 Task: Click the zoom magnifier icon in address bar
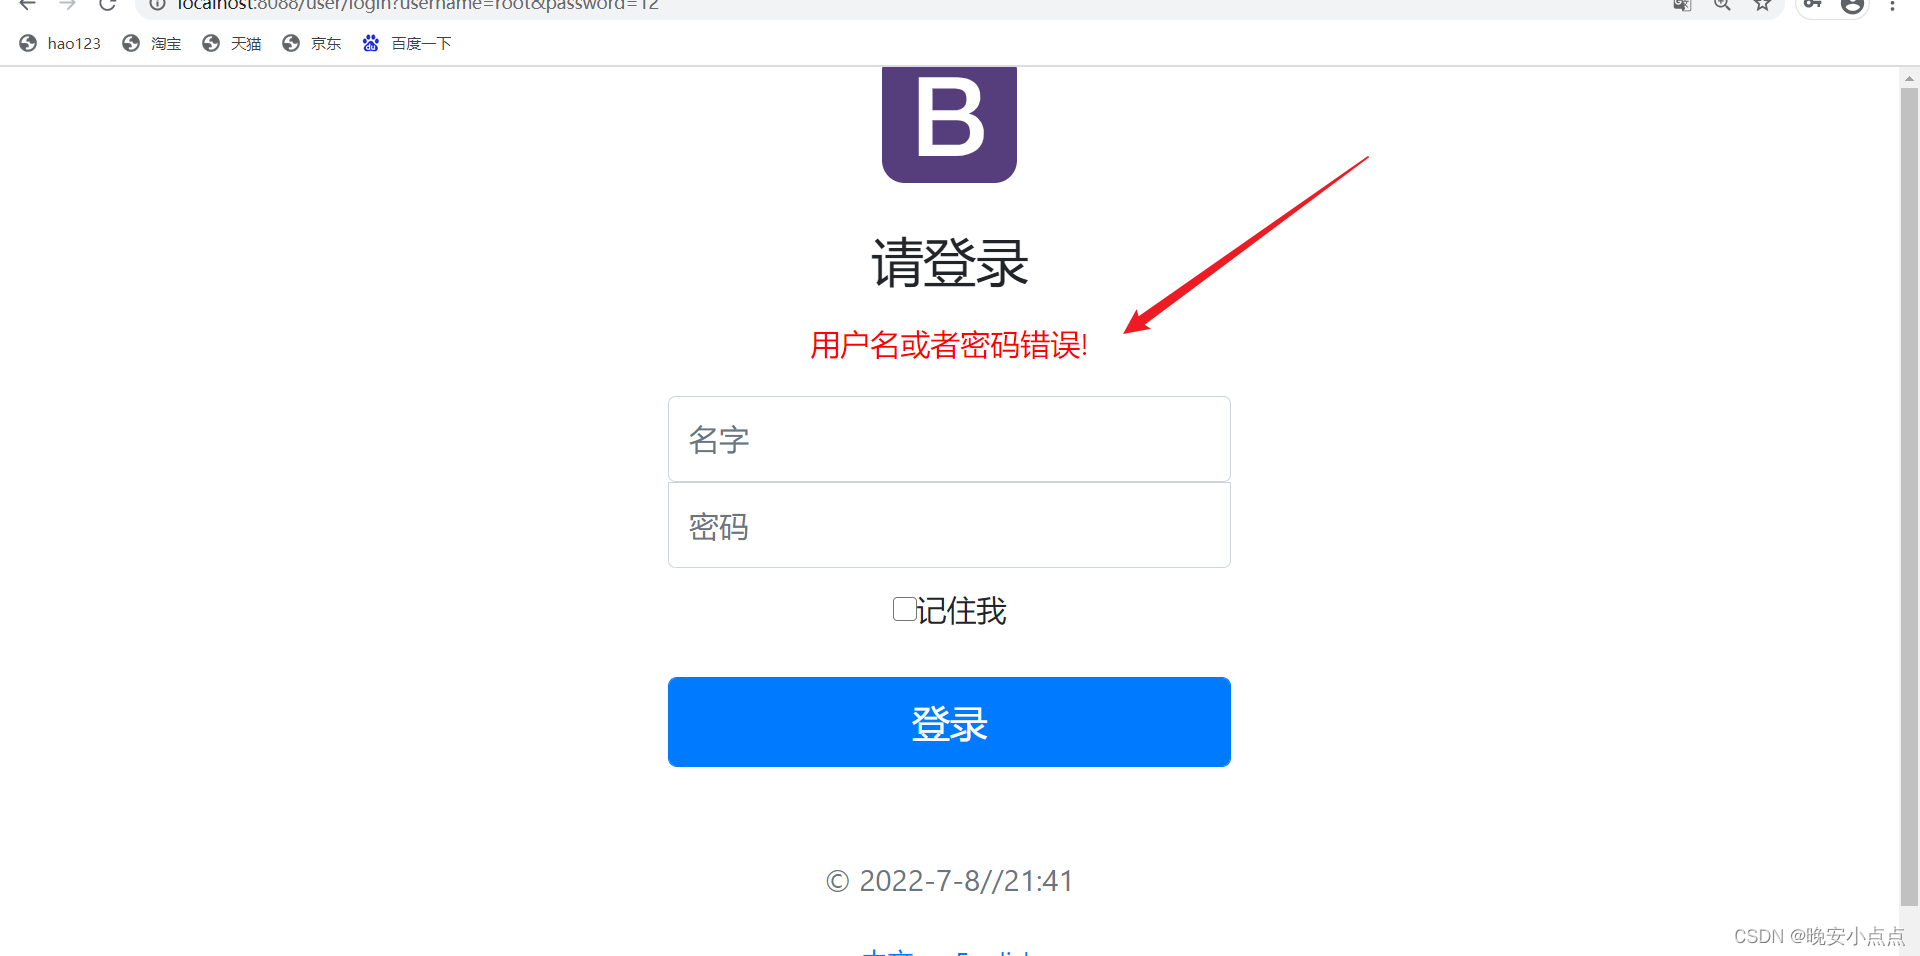pyautogui.click(x=1722, y=5)
